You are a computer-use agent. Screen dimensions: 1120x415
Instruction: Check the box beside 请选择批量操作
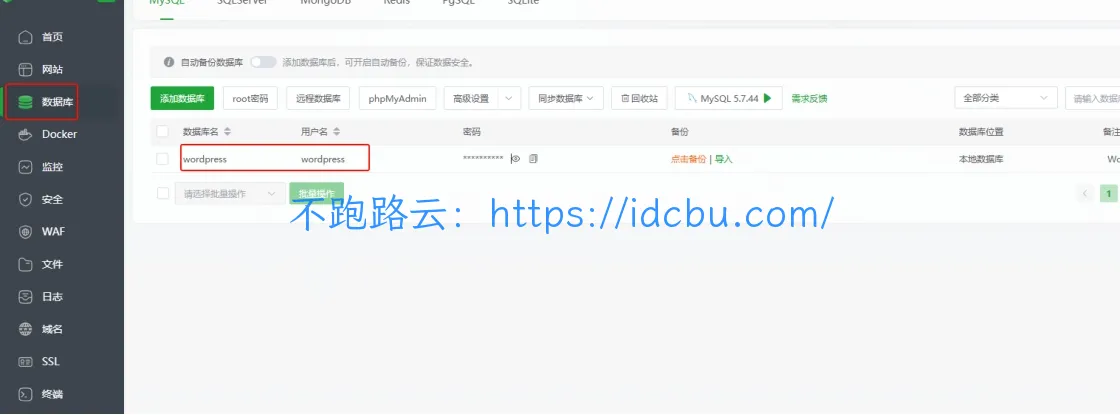[x=162, y=193]
